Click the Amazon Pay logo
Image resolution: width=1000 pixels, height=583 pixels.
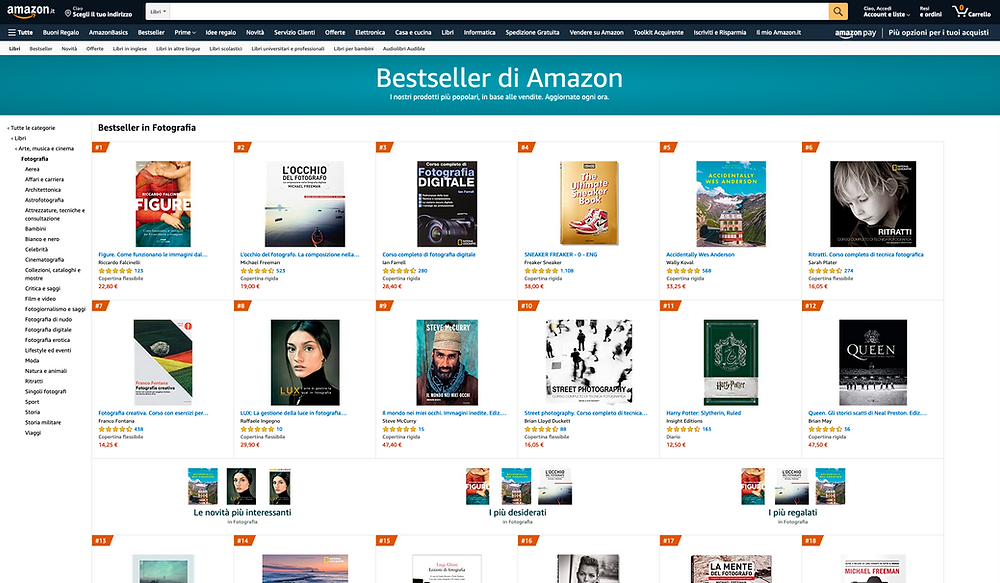[x=855, y=33]
